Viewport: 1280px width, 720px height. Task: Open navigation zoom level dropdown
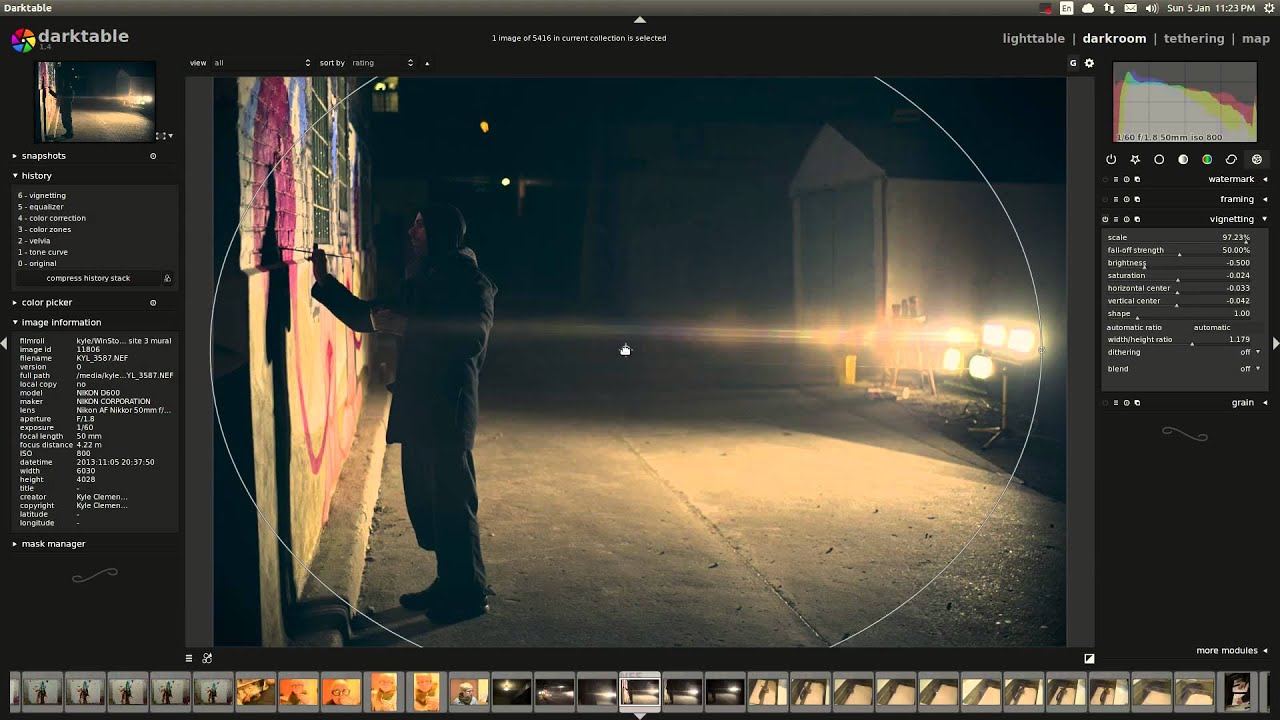(171, 135)
